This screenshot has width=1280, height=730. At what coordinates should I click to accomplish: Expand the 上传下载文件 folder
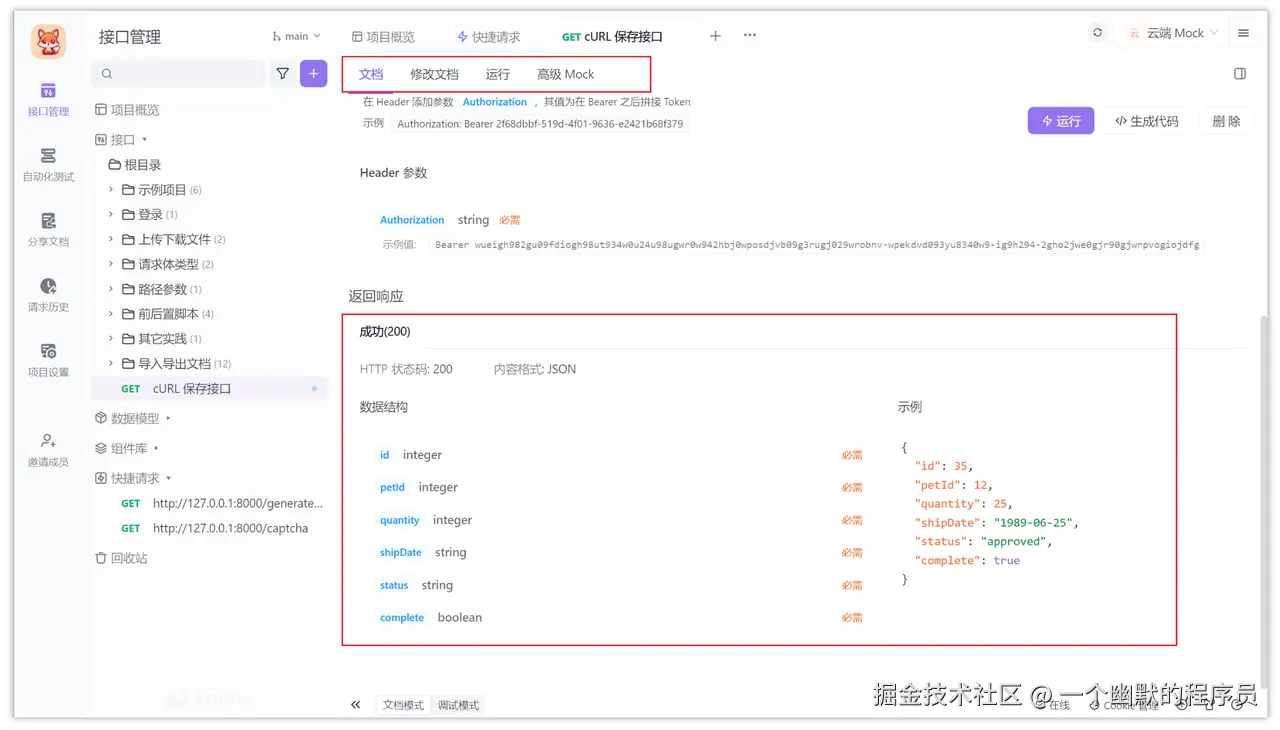[x=111, y=239]
